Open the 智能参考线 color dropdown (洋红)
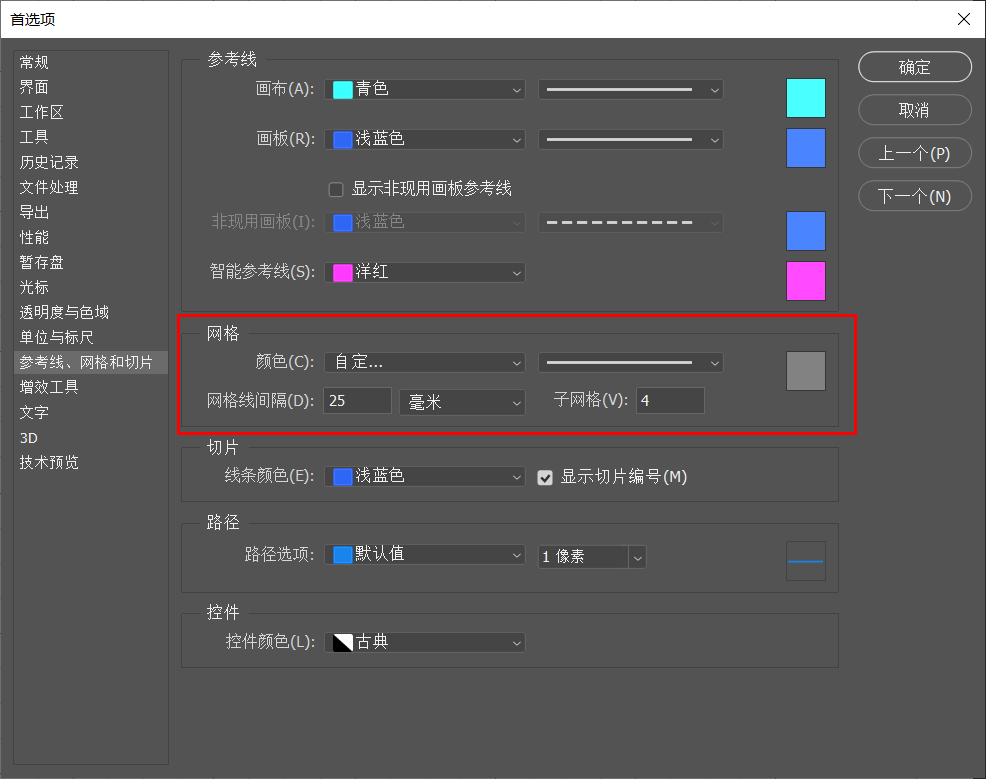 (x=425, y=272)
